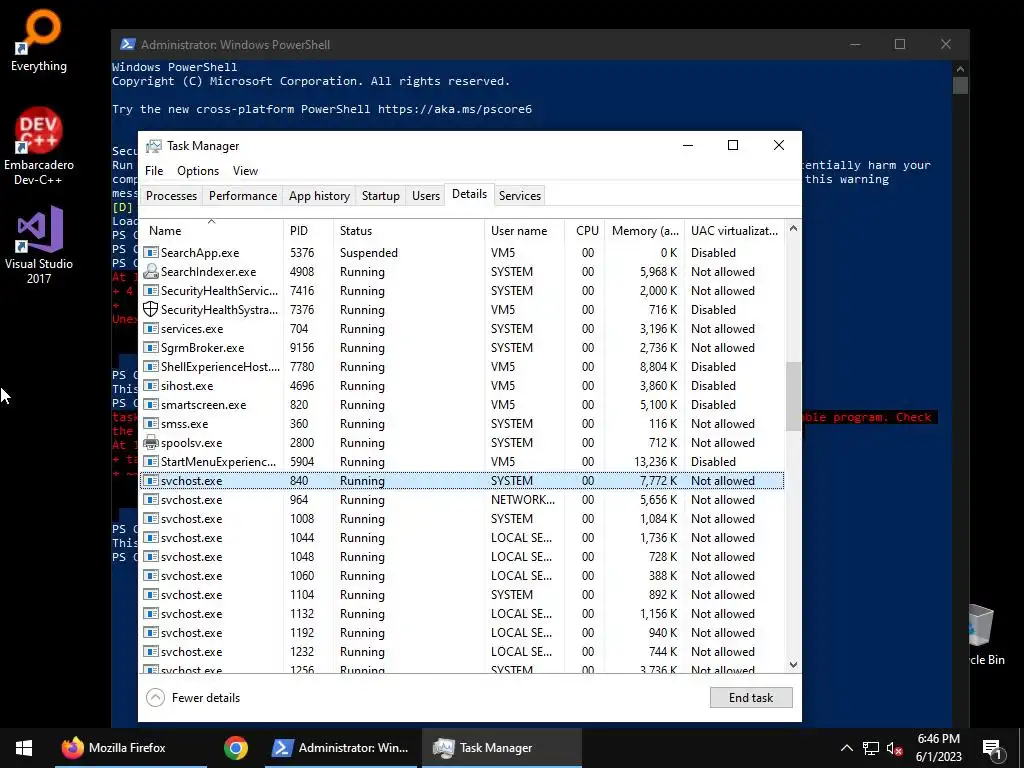Screen dimensions: 1024x768
Task: Open the File menu in Task Manager
Action: point(154,170)
